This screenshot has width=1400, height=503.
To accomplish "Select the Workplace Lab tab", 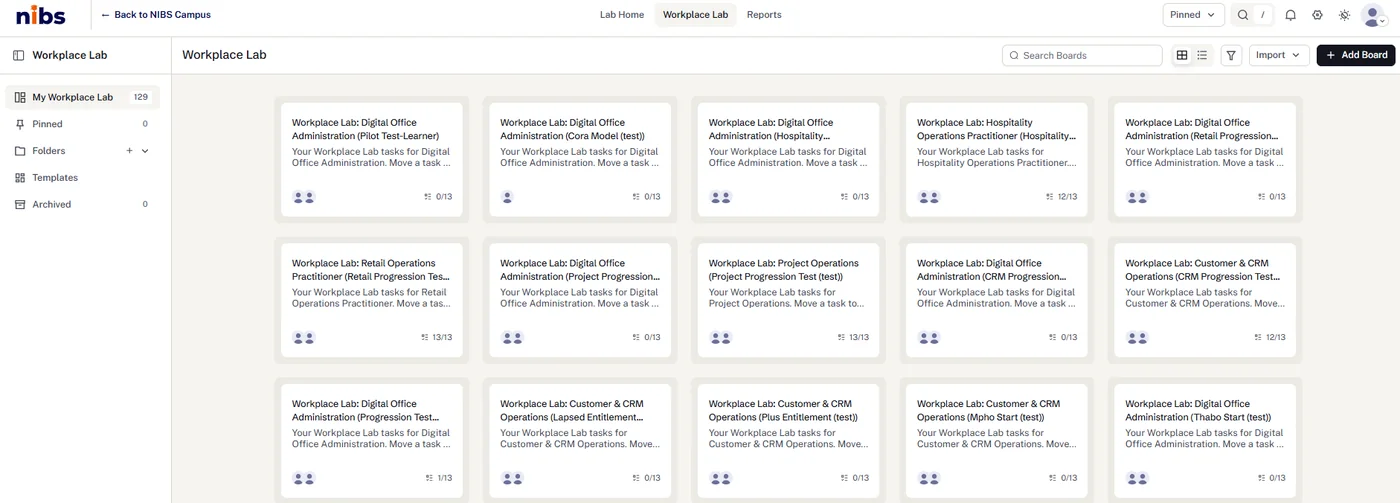I will pyautogui.click(x=695, y=15).
